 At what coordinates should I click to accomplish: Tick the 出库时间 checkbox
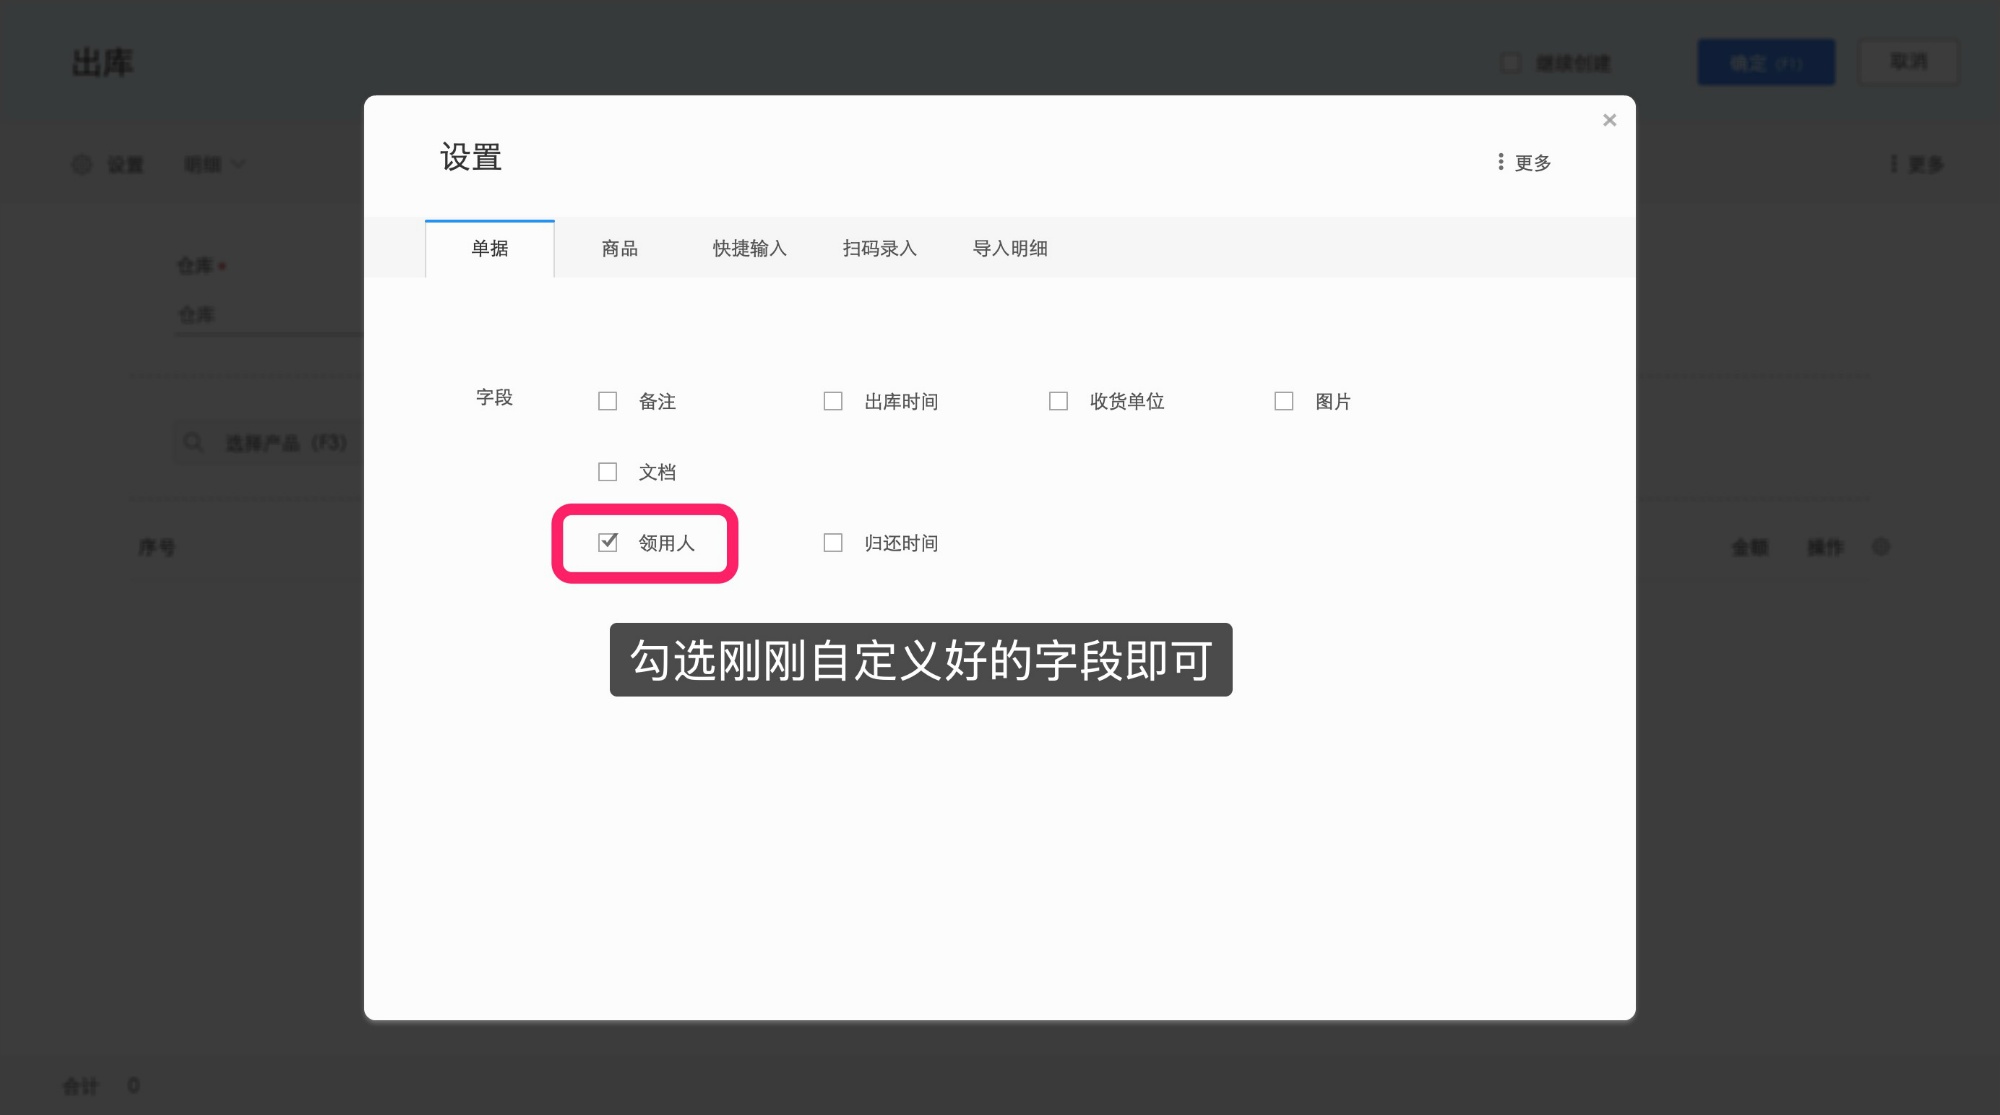(833, 401)
